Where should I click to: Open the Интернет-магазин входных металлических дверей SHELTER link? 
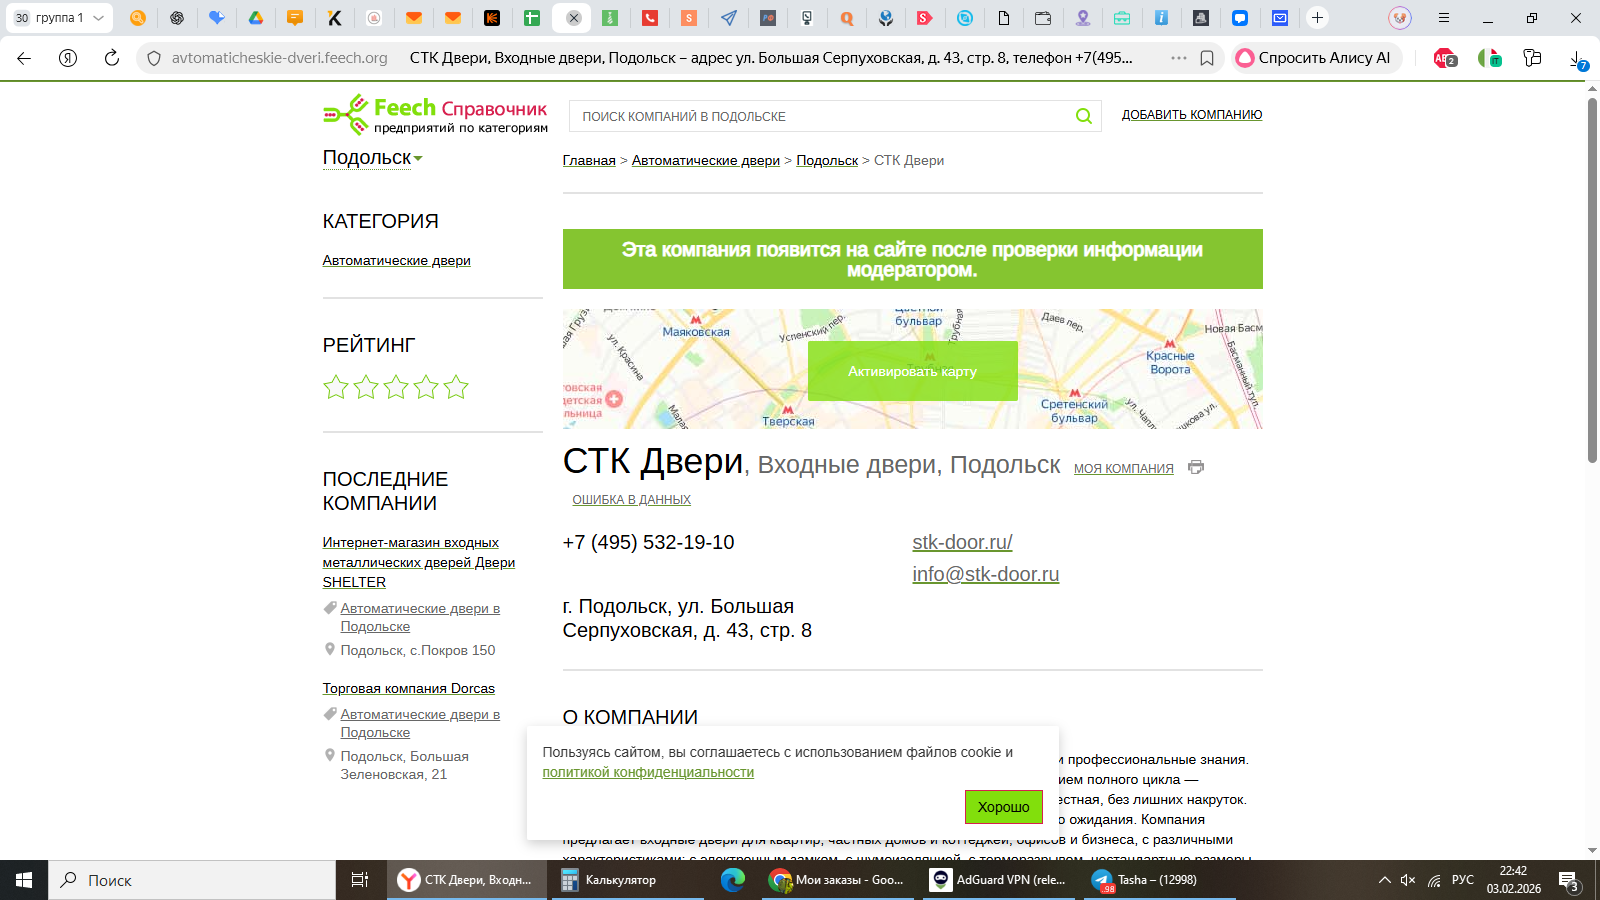(x=419, y=562)
